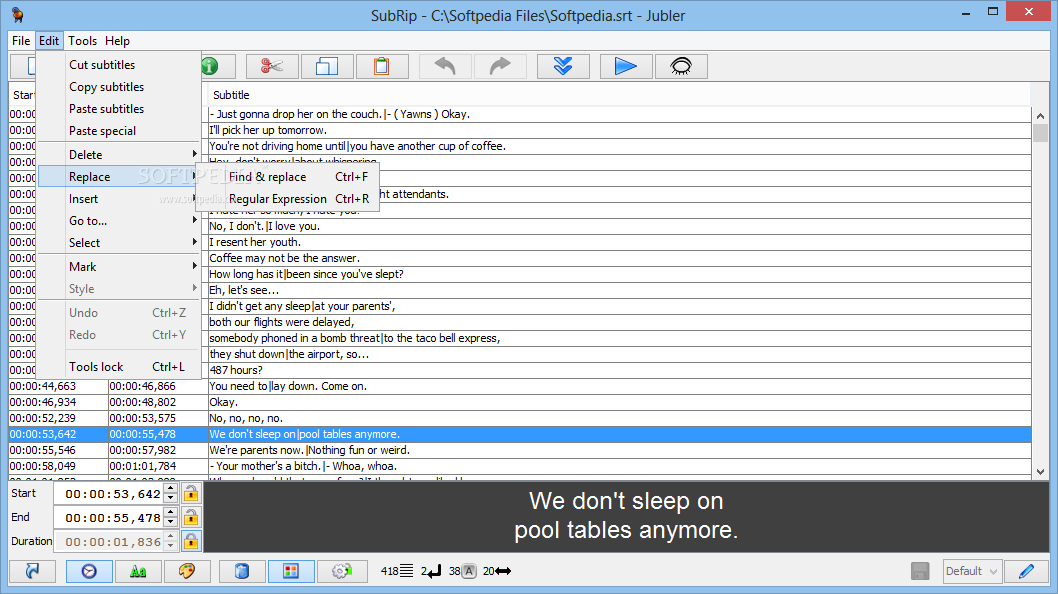Click the subtitle preview text area
This screenshot has height=594, width=1058.
(x=626, y=516)
